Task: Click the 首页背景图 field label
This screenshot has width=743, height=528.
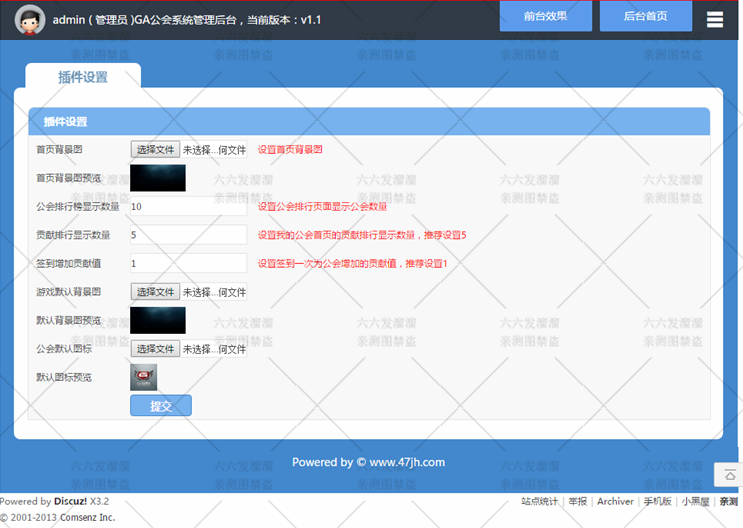Action: point(59,150)
